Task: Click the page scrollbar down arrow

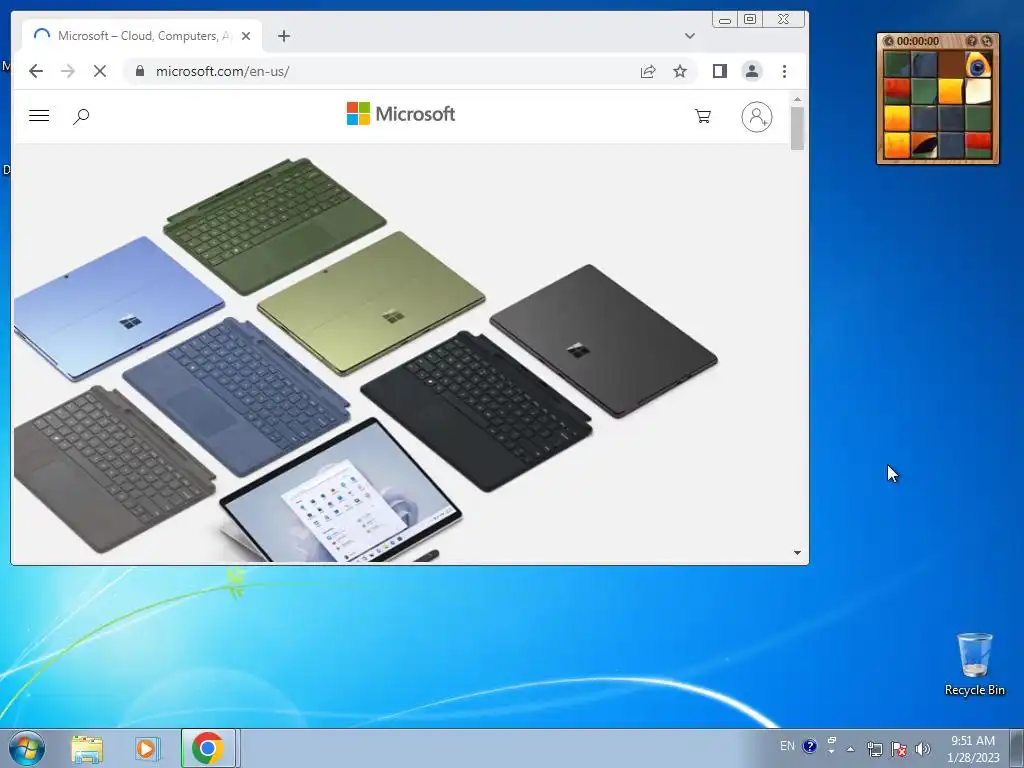Action: [x=797, y=552]
